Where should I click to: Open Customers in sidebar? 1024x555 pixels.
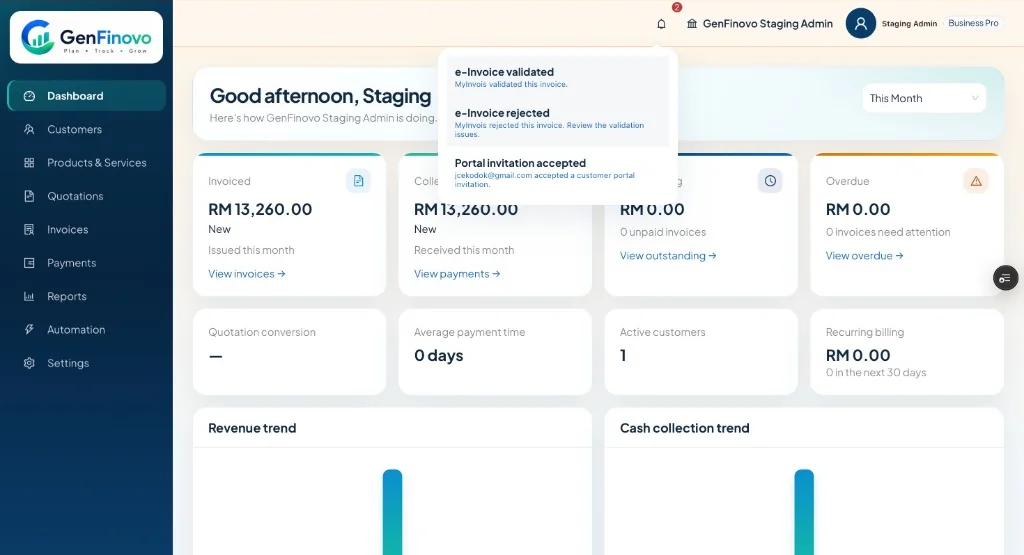[x=86, y=129]
